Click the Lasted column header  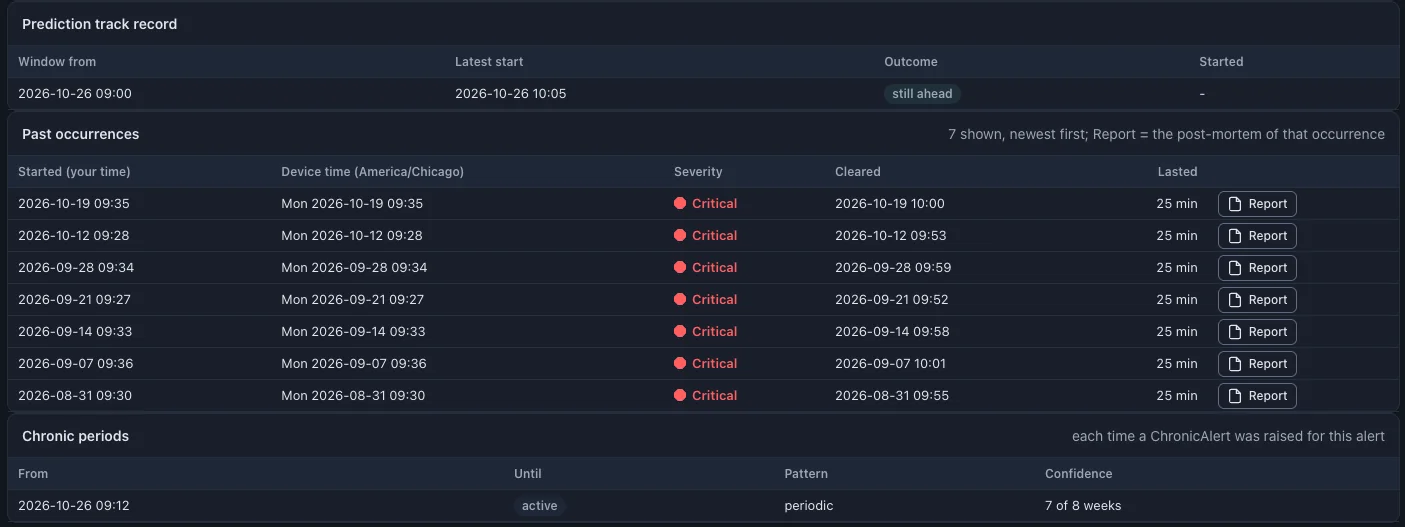coord(1177,172)
